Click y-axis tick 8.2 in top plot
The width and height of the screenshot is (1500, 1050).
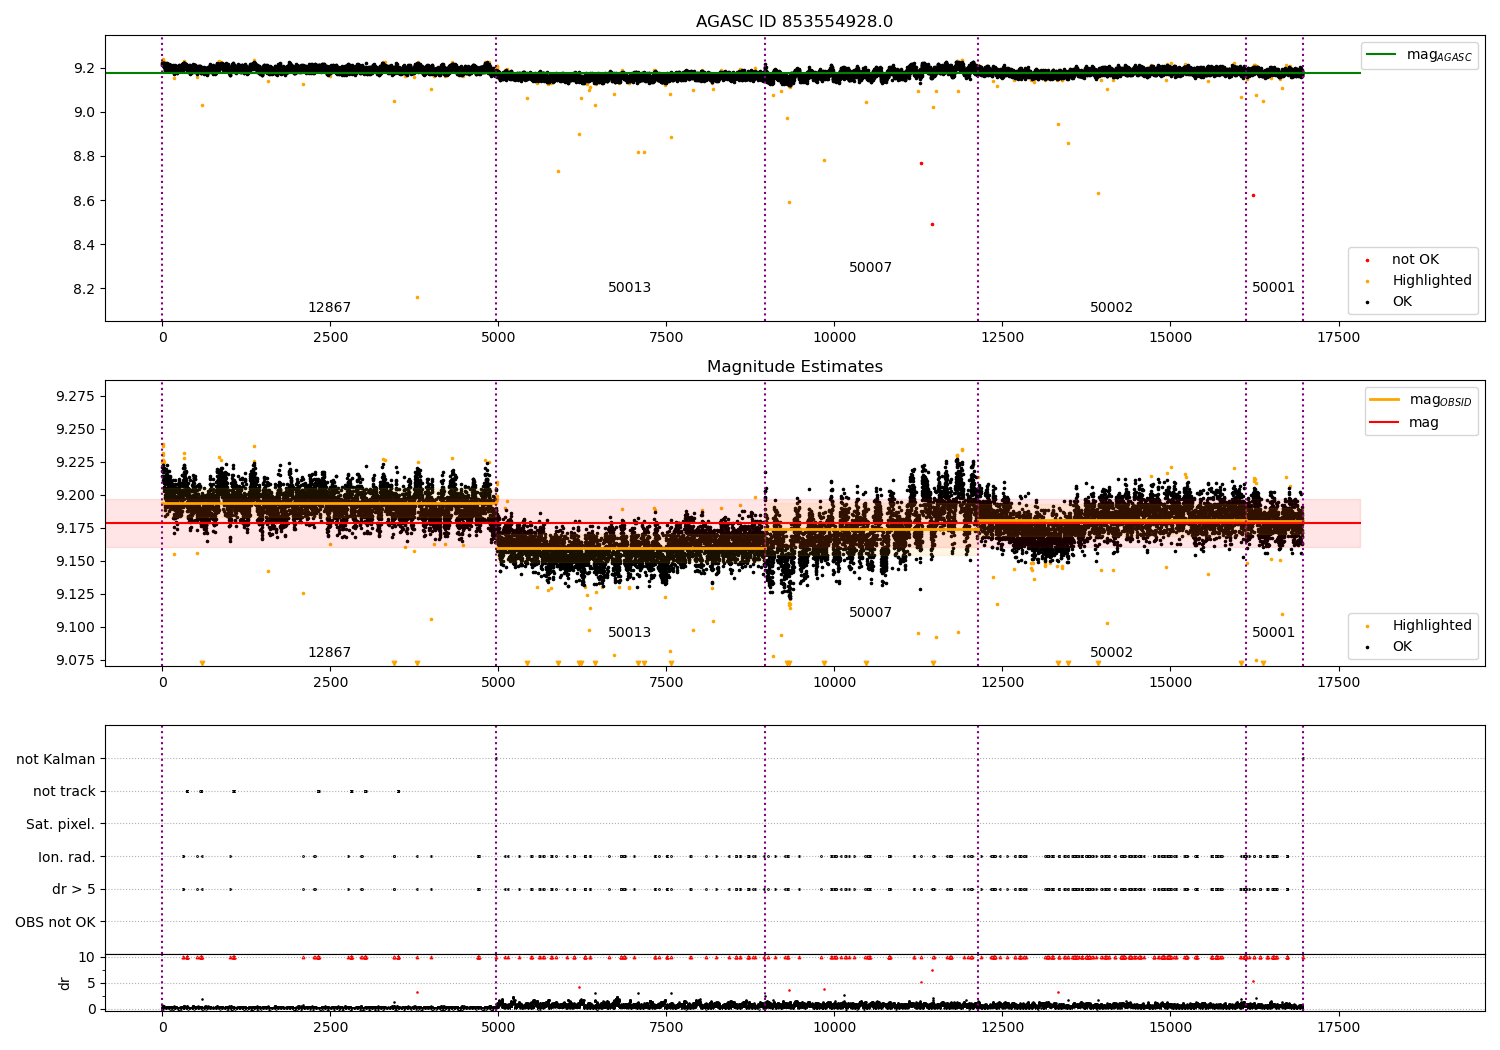[83, 290]
